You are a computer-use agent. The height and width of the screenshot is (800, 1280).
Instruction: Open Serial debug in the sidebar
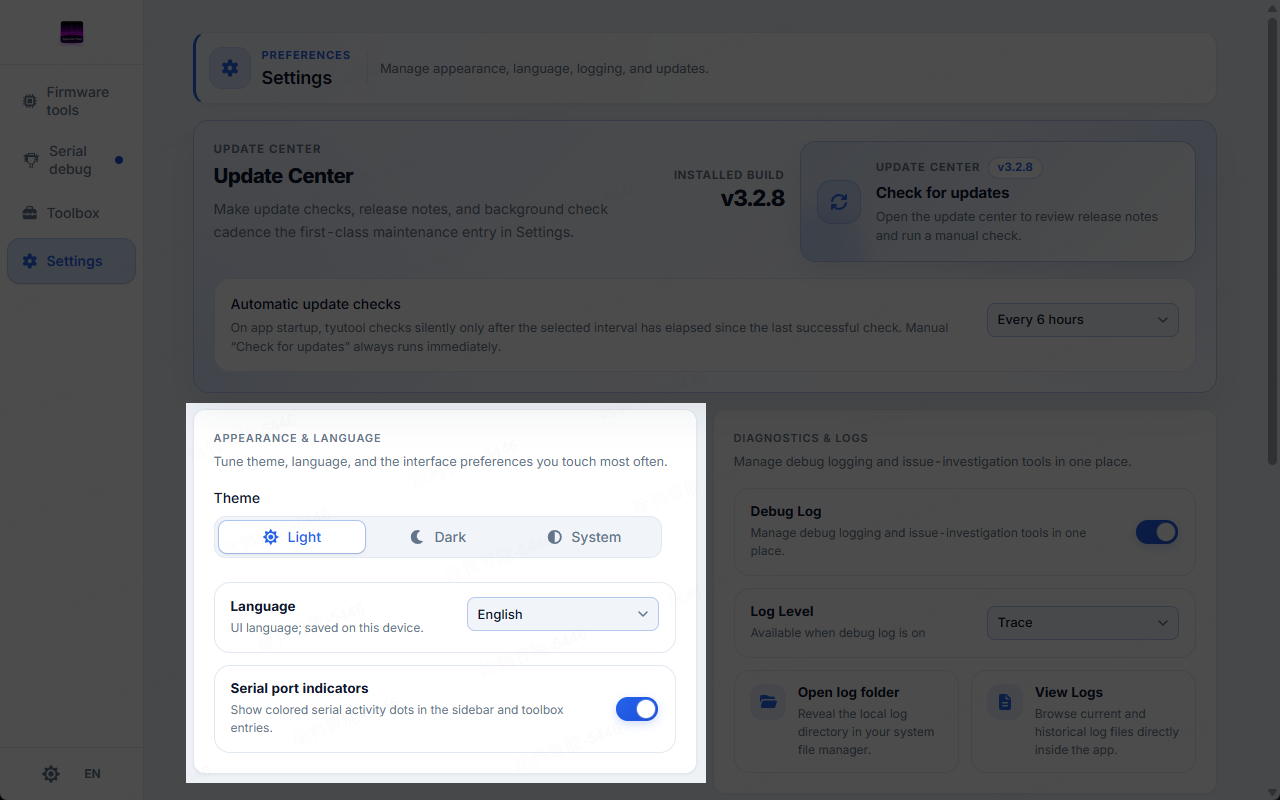pos(71,160)
